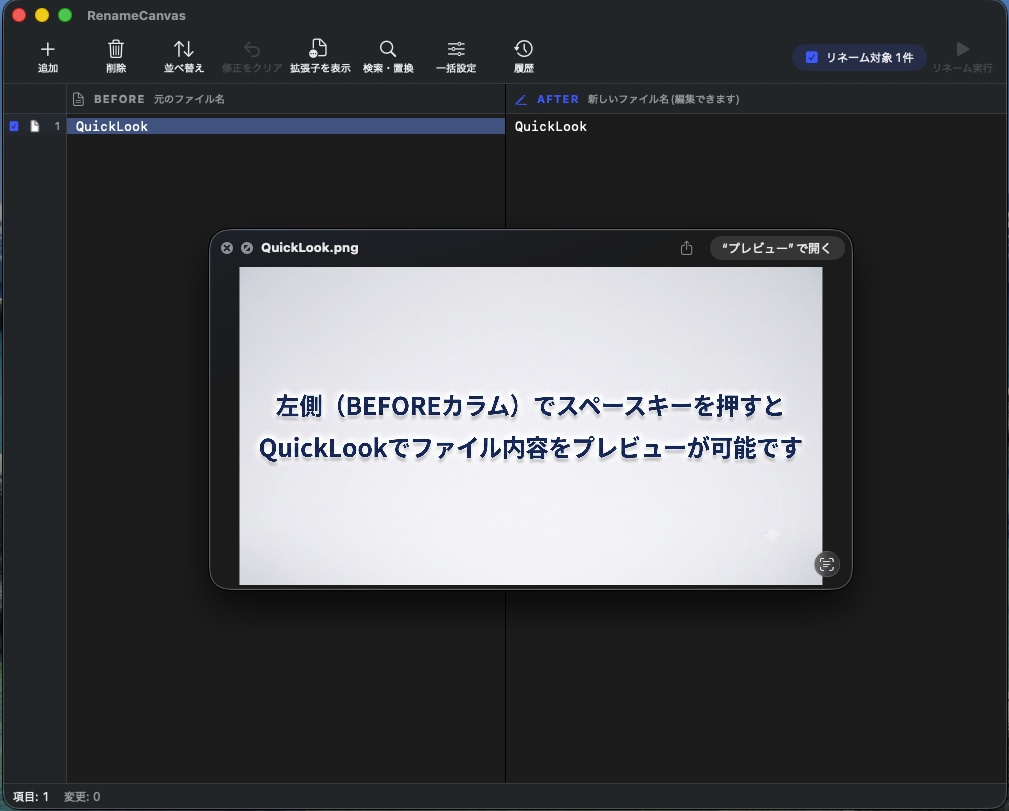Viewport: 1009px width, 811px height.
Task: Open the 並べ替え sort arrows tool
Action: point(183,49)
